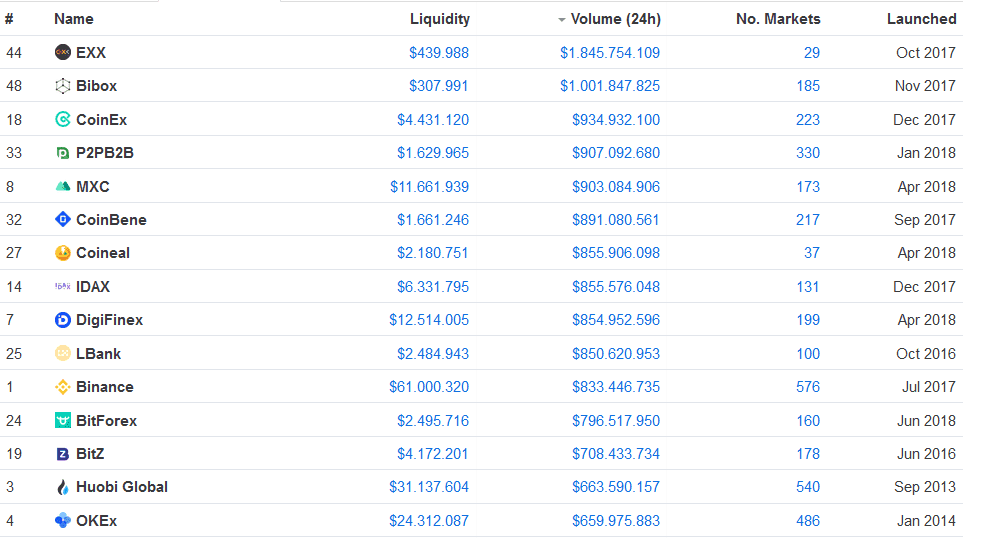Image resolution: width=998 pixels, height=538 pixels.
Task: Click the Huobi Global flame icon
Action: [63, 487]
